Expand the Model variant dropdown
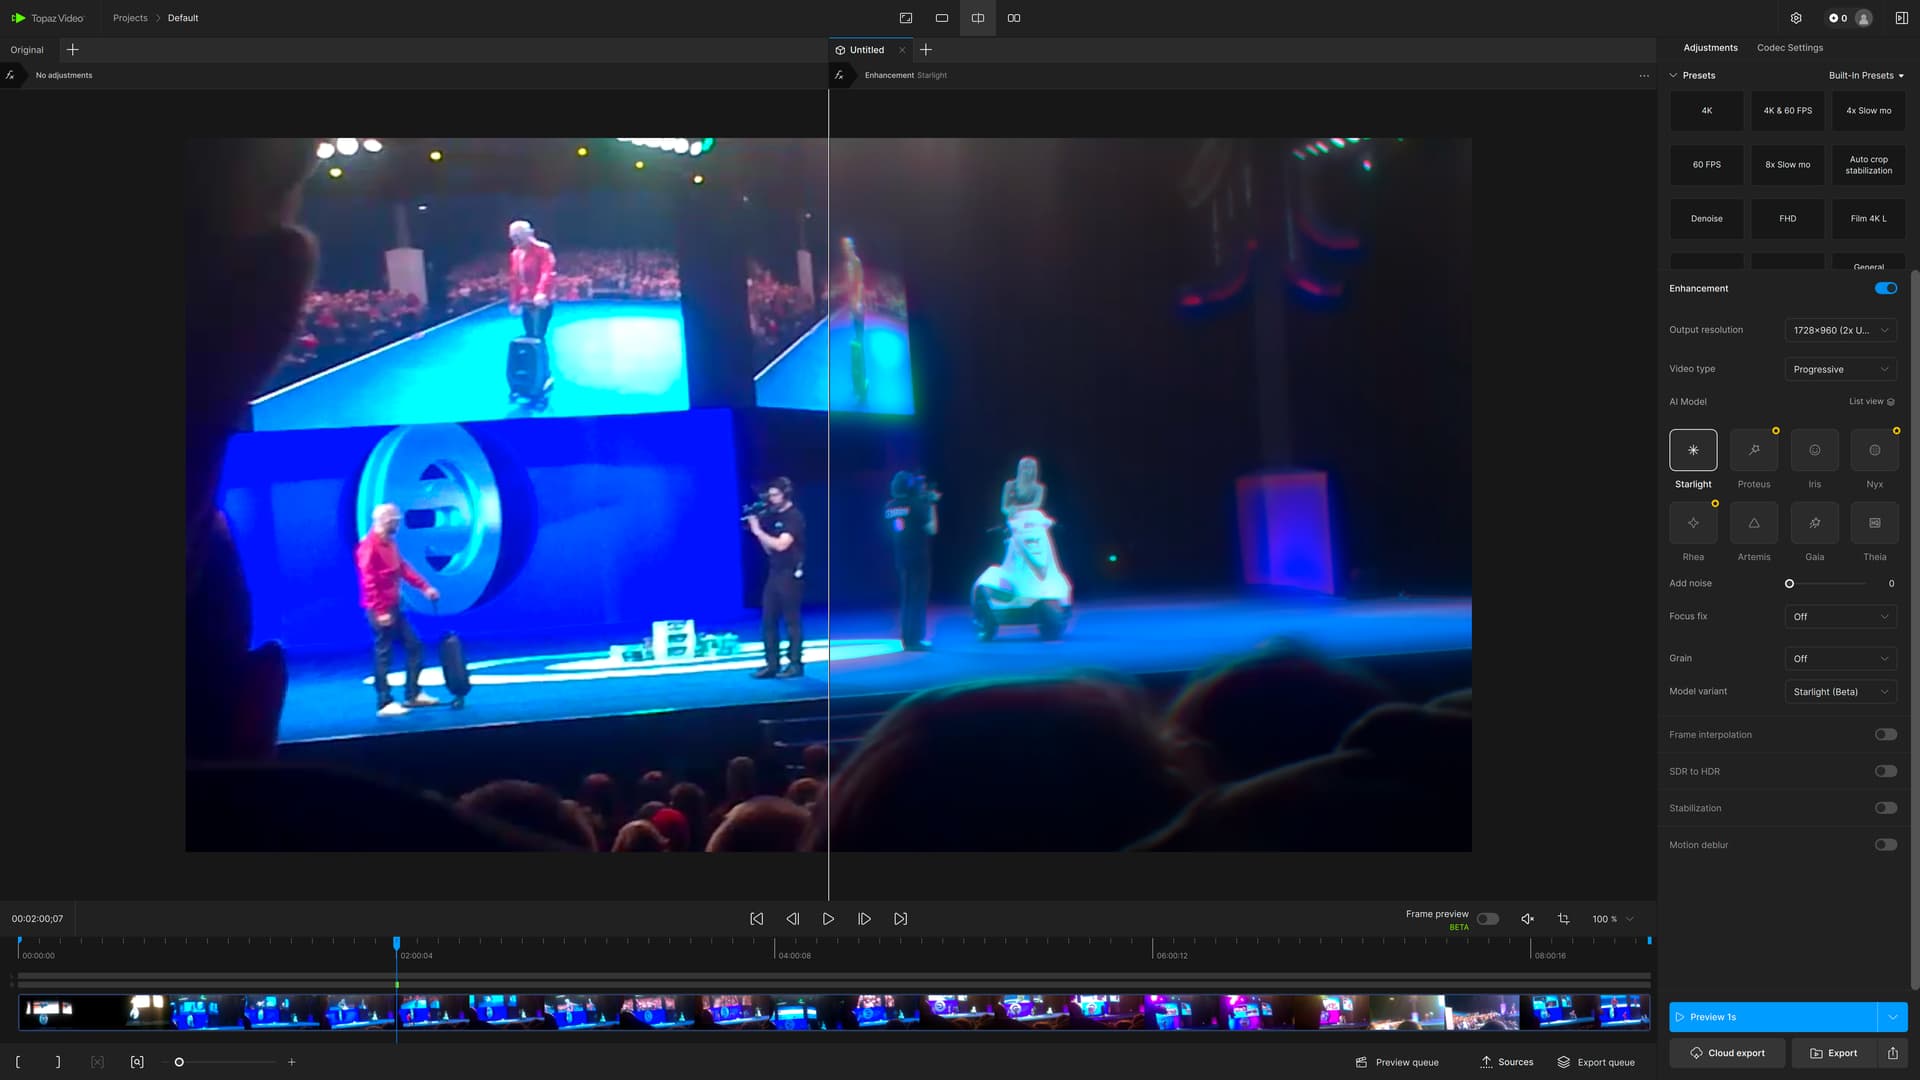This screenshot has width=1920, height=1080. point(1840,692)
